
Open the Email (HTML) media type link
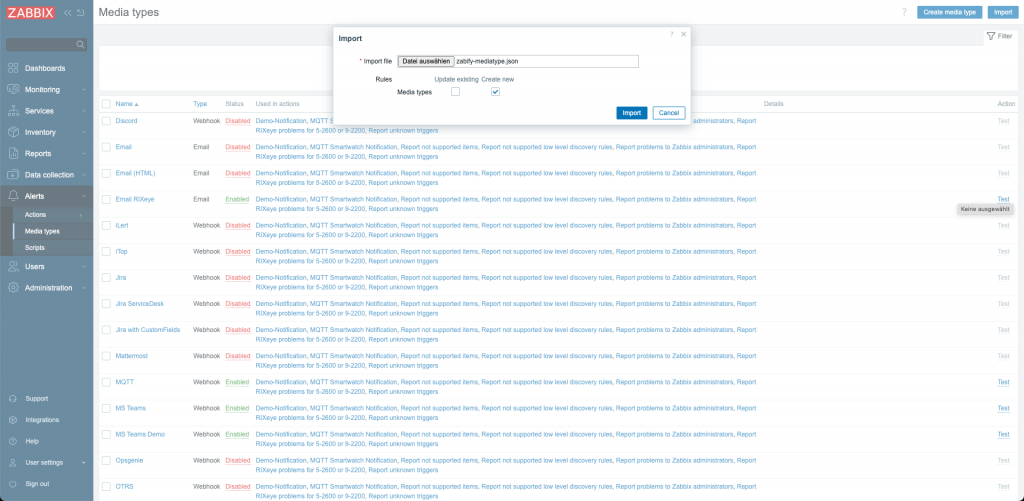135,173
